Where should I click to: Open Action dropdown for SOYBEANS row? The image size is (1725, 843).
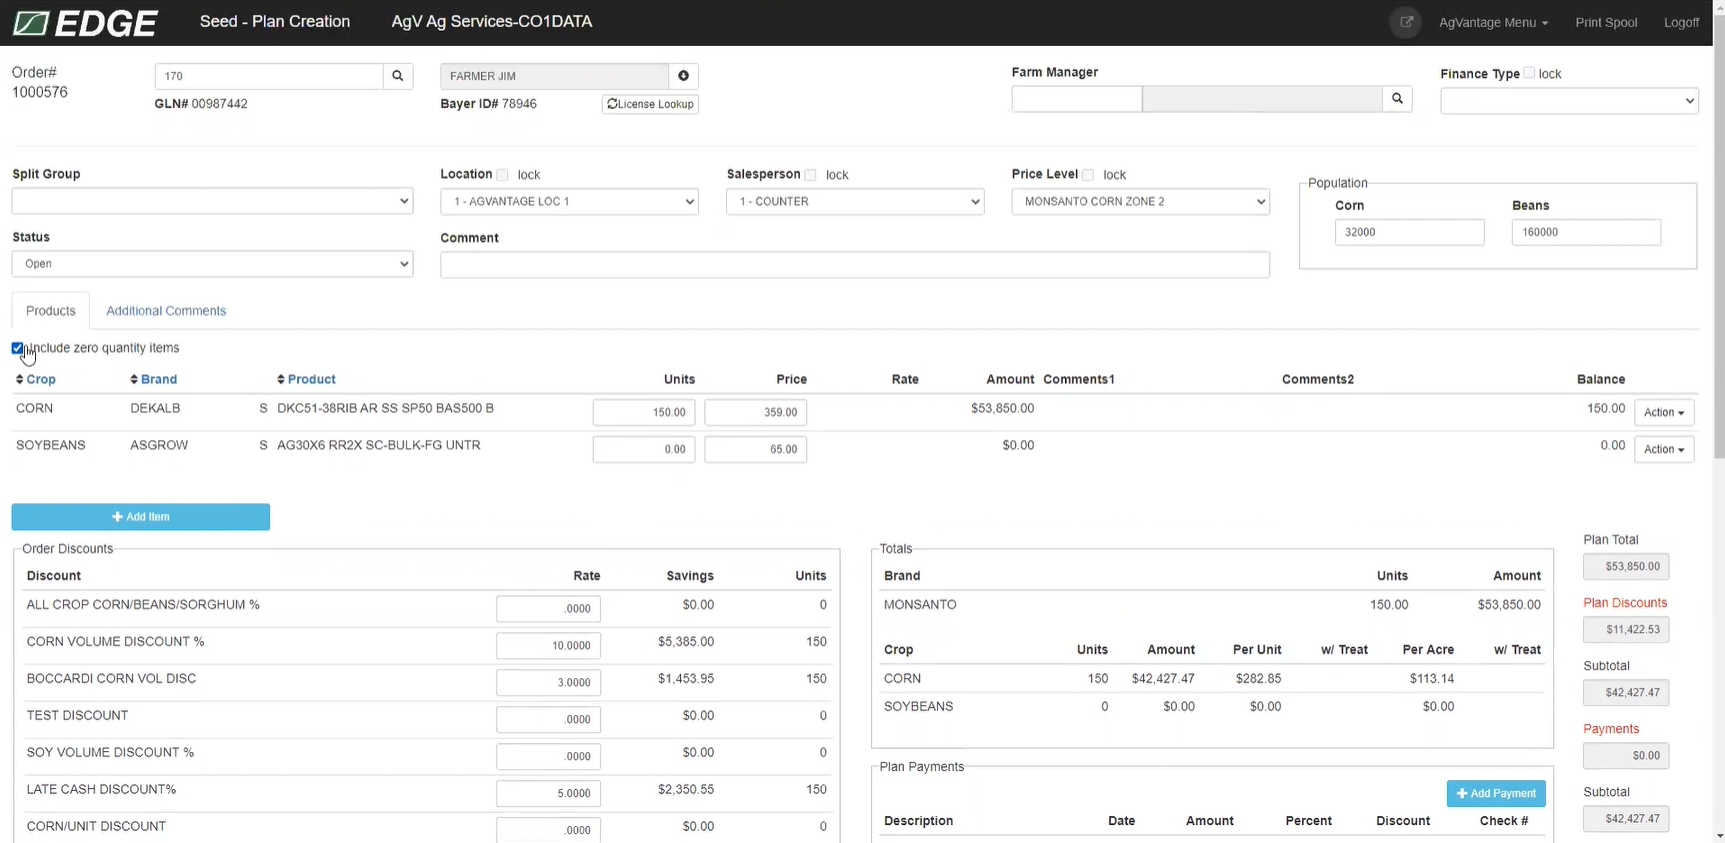pyautogui.click(x=1664, y=449)
